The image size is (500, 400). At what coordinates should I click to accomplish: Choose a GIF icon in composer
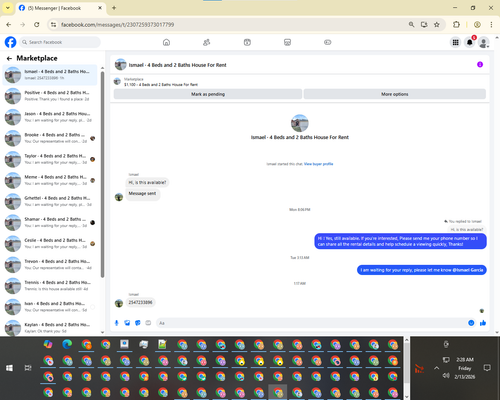point(148,323)
